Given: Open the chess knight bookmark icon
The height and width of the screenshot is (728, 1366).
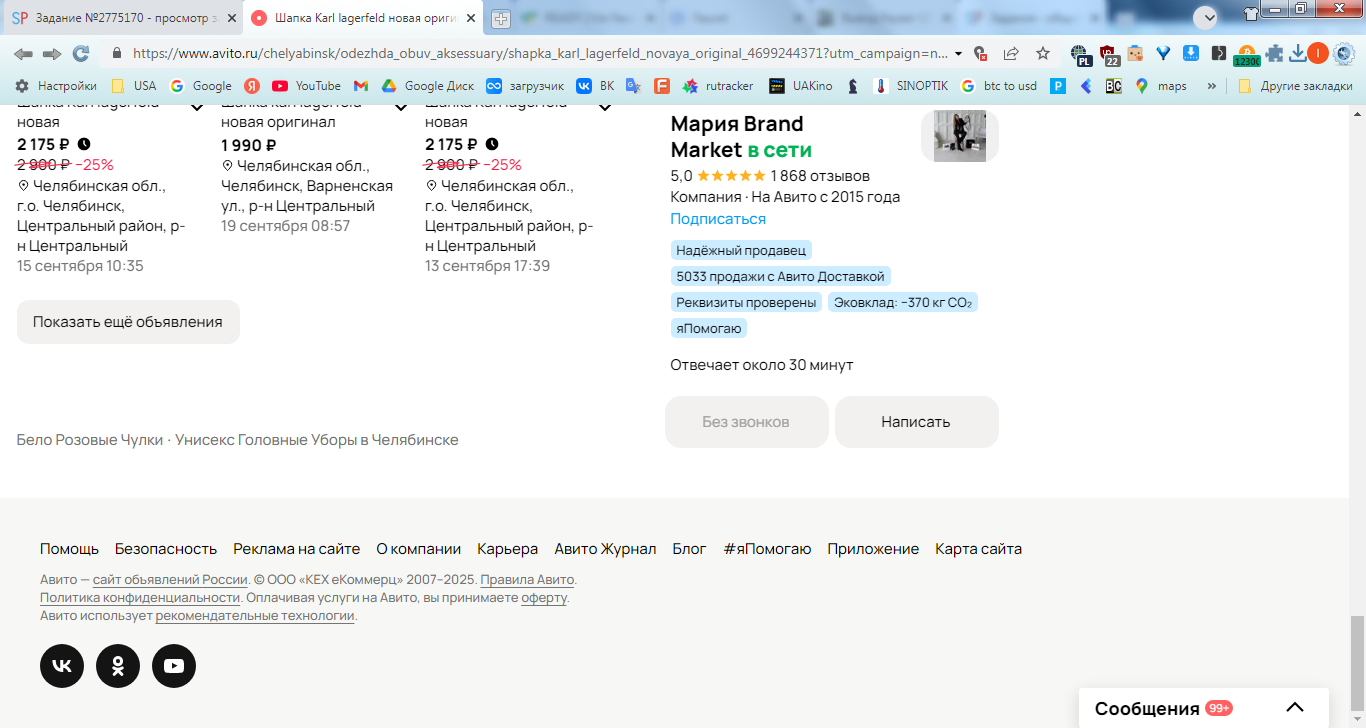Looking at the screenshot, I should point(853,86).
